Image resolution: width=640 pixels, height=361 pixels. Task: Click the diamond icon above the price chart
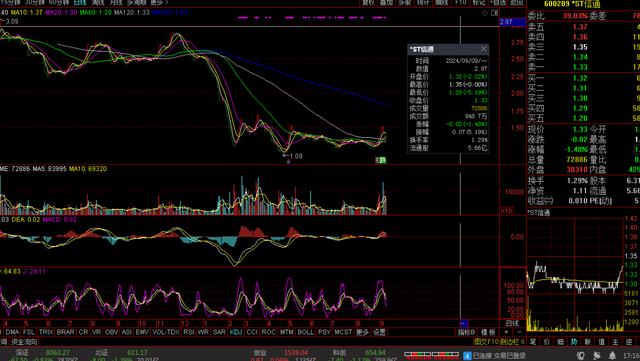[484, 13]
